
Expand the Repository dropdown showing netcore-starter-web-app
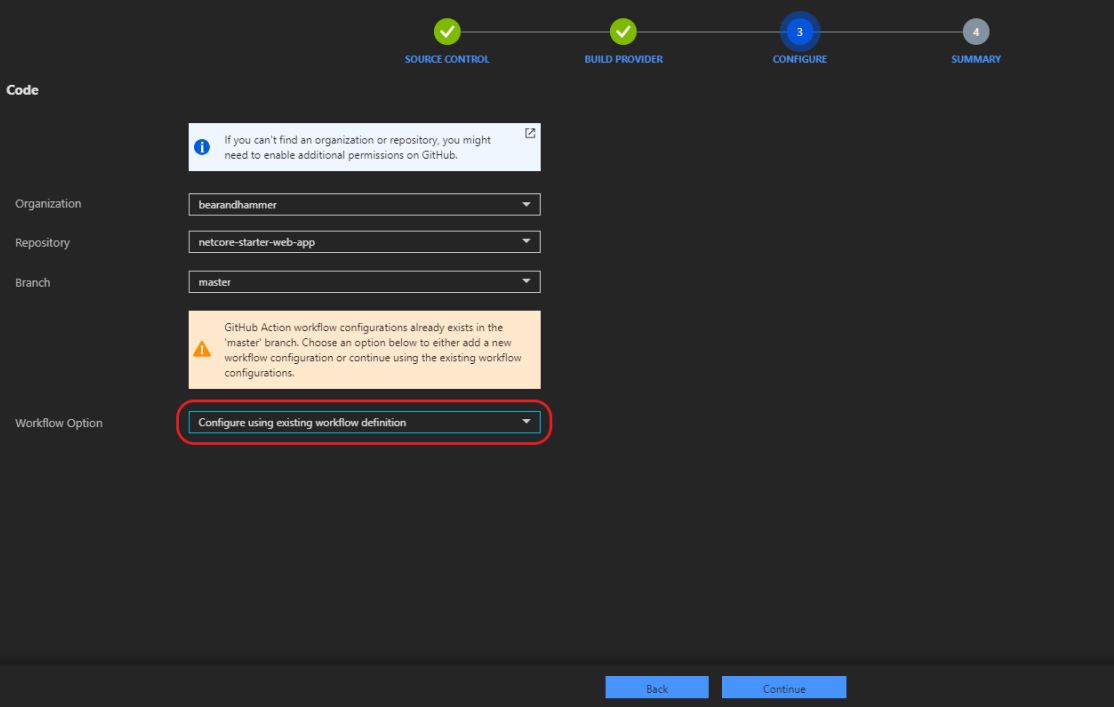(x=363, y=242)
